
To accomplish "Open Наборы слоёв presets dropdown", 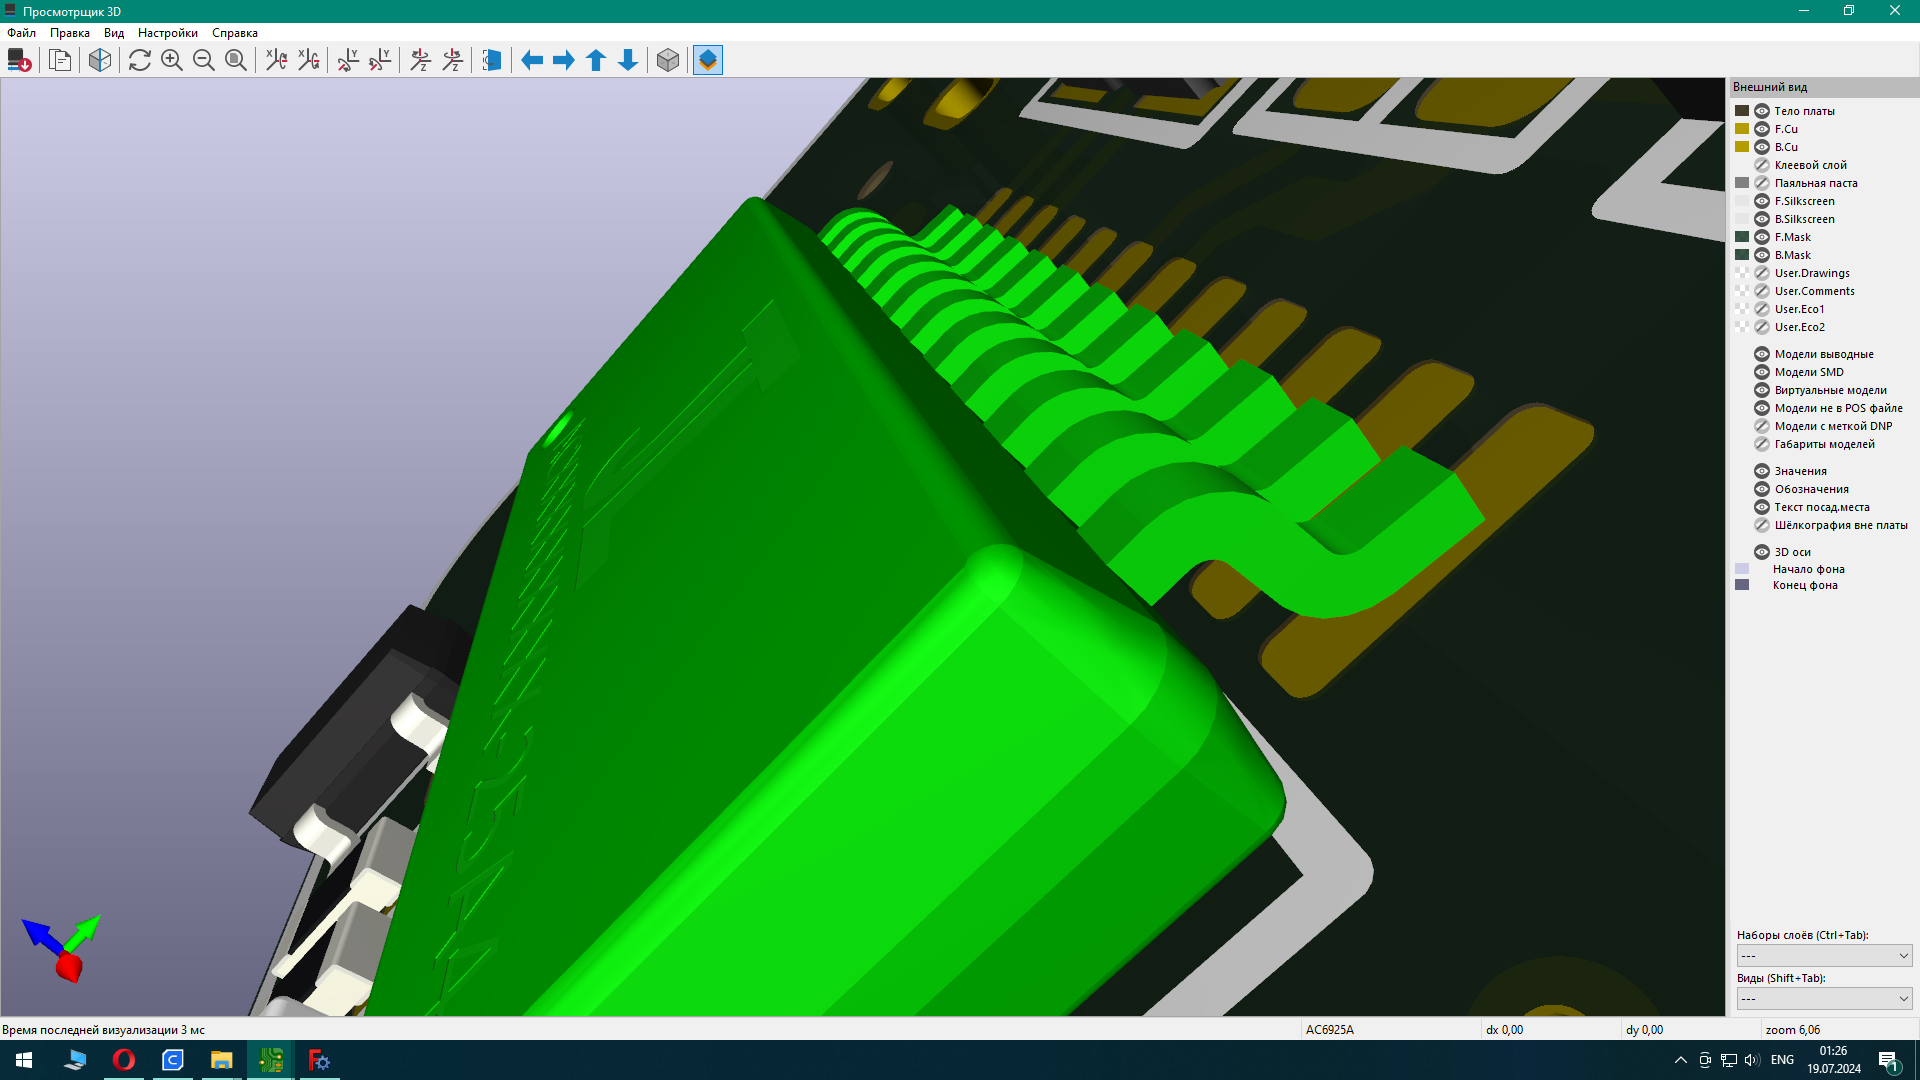I will 1824,956.
